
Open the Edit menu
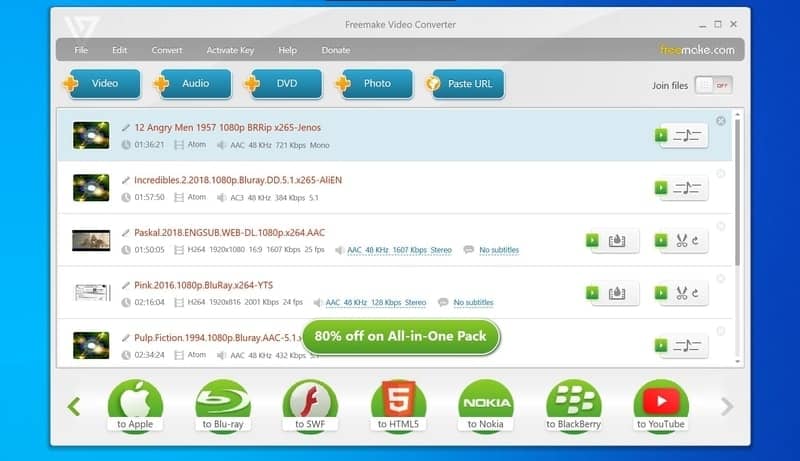[x=119, y=50]
